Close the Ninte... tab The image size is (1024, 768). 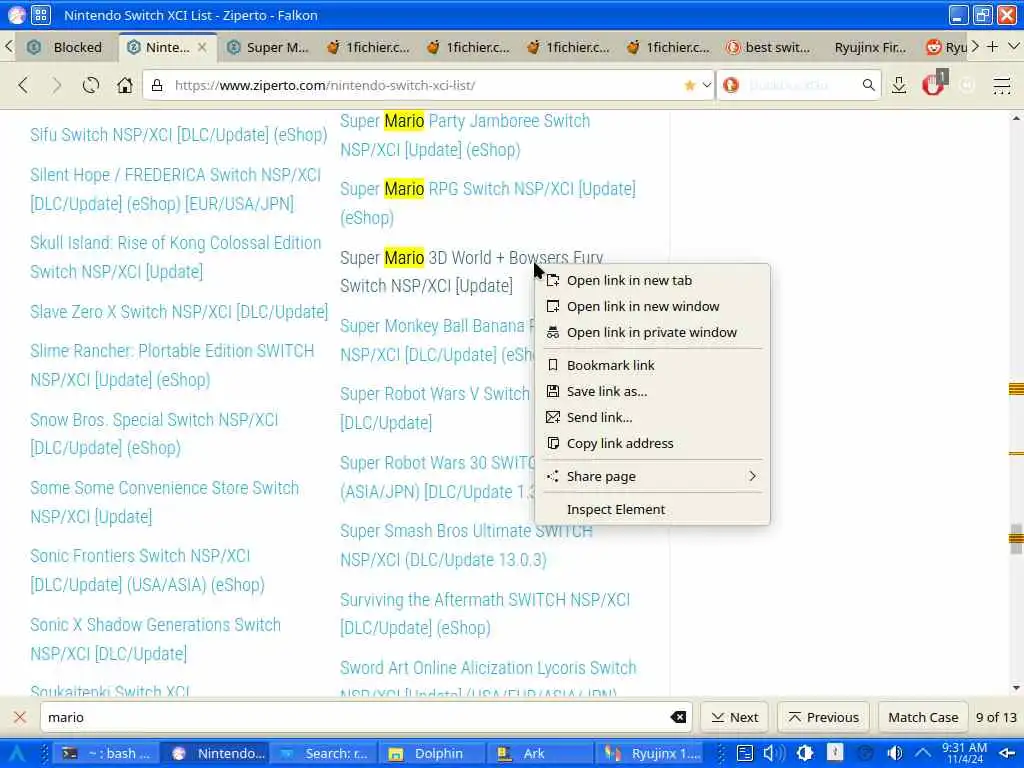click(x=202, y=47)
